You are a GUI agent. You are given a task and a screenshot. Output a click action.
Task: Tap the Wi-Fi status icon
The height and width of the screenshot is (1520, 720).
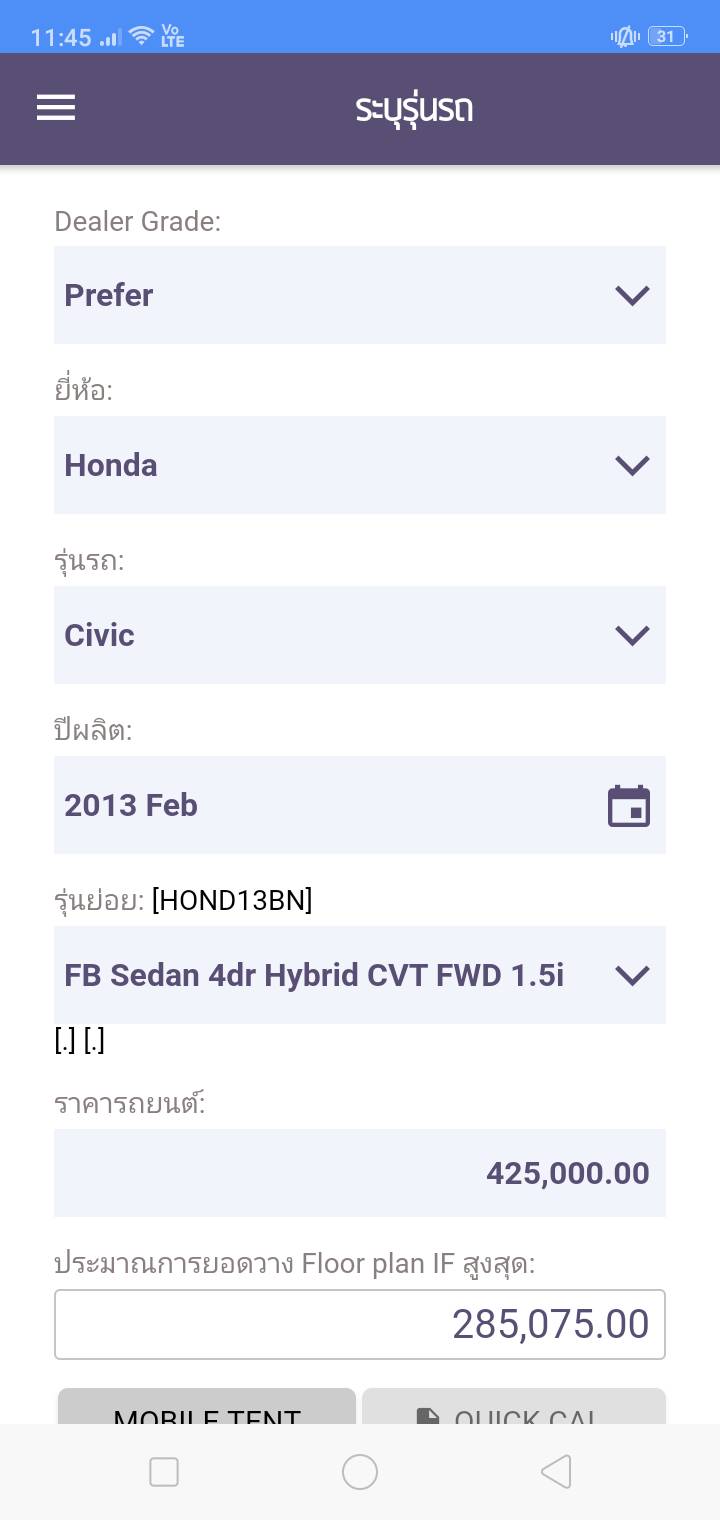coord(142,37)
